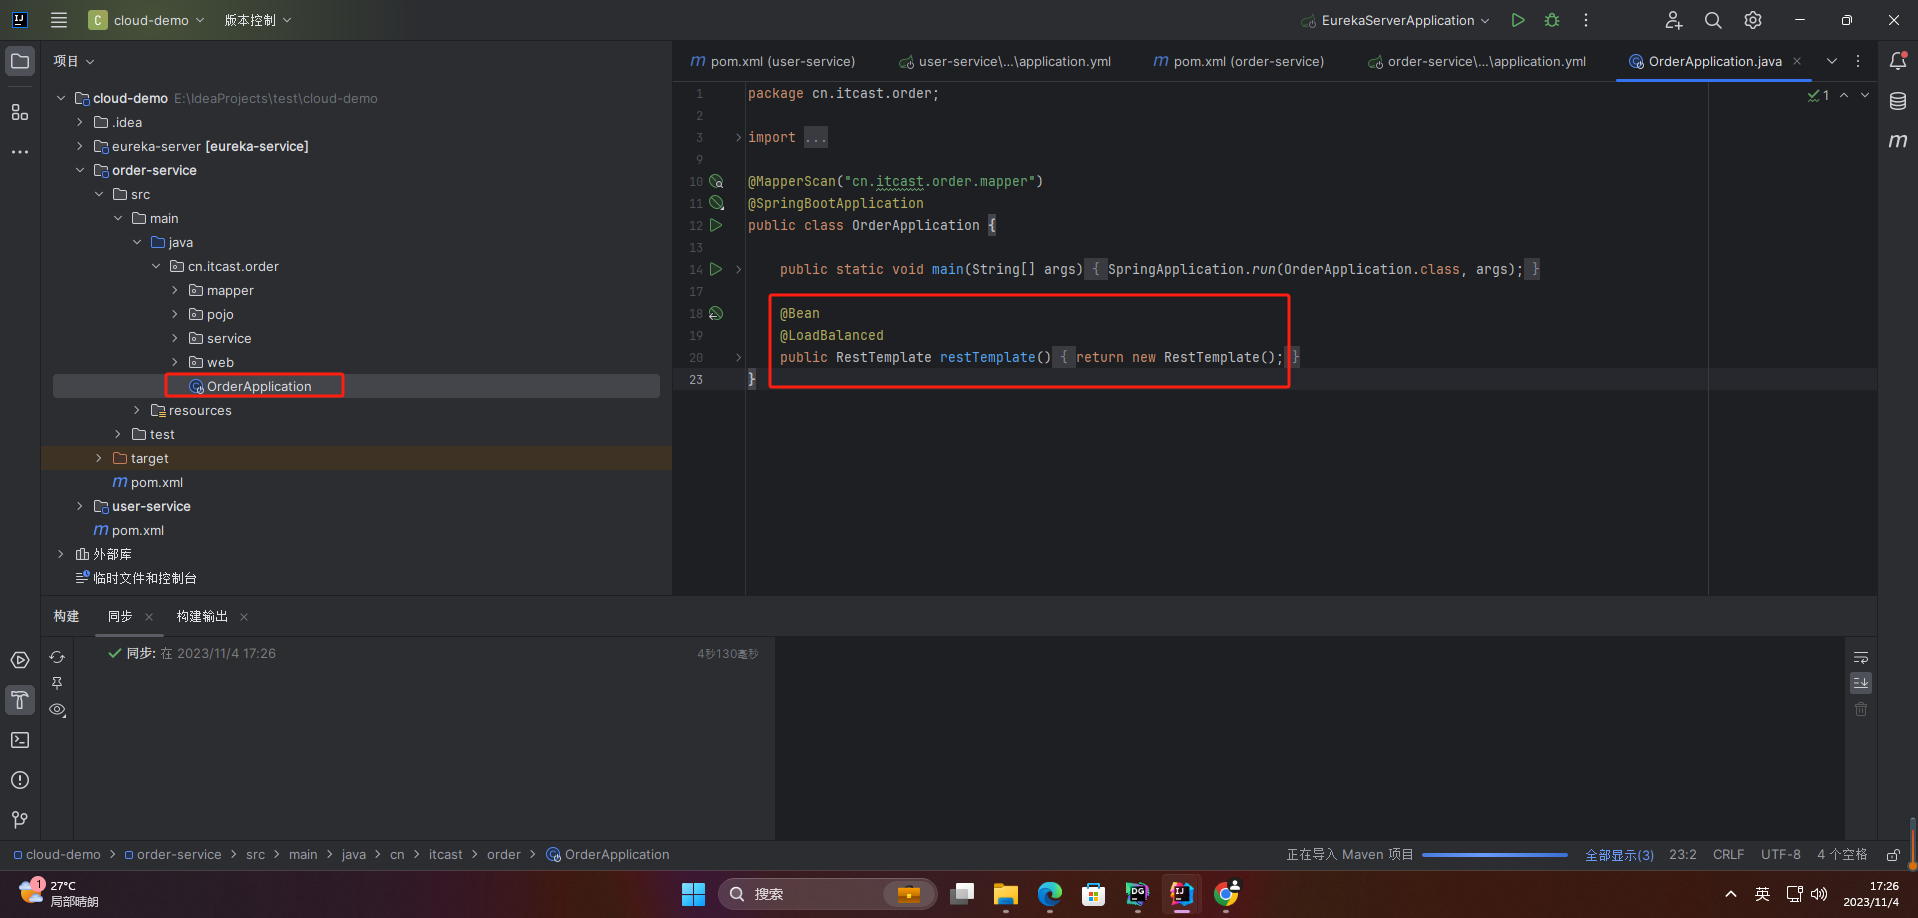The image size is (1918, 918).
Task: Open the main hamburger menu
Action: pyautogui.click(x=59, y=20)
